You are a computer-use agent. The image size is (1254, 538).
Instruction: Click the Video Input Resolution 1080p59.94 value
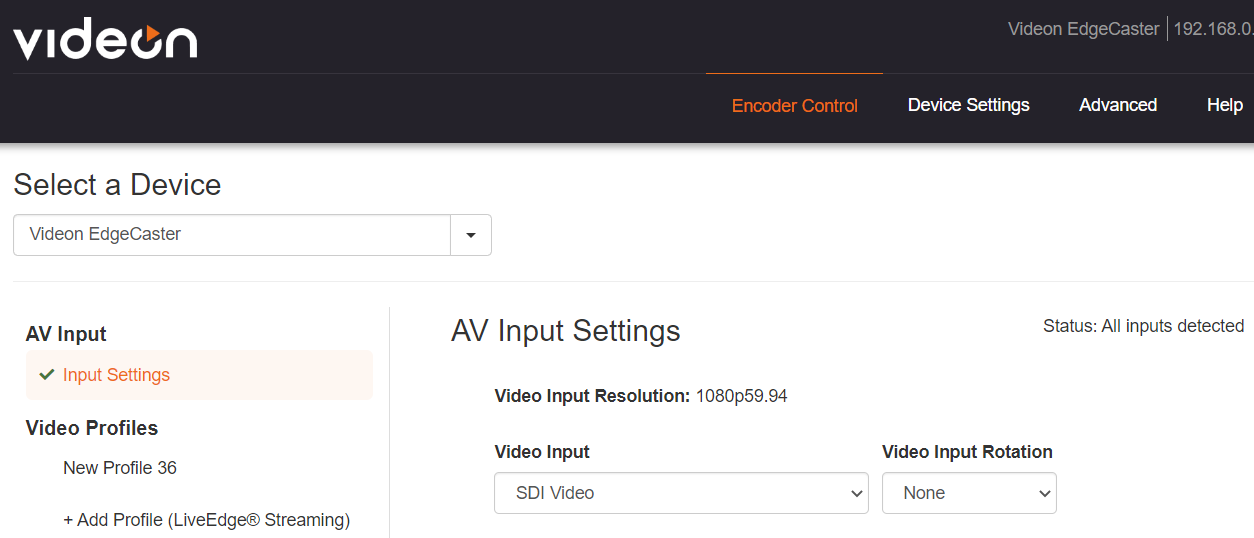coord(742,396)
